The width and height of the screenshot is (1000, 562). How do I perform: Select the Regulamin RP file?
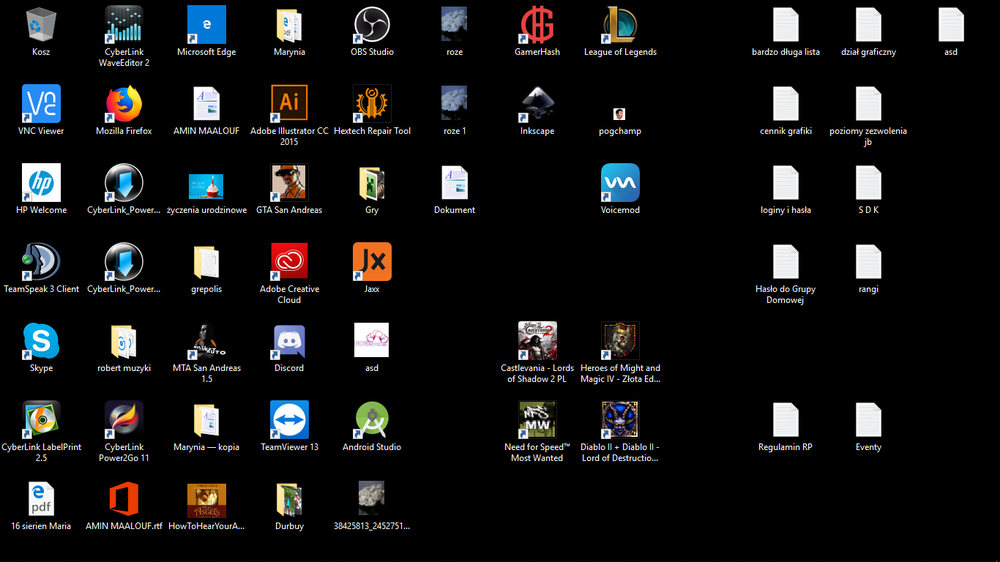click(785, 420)
